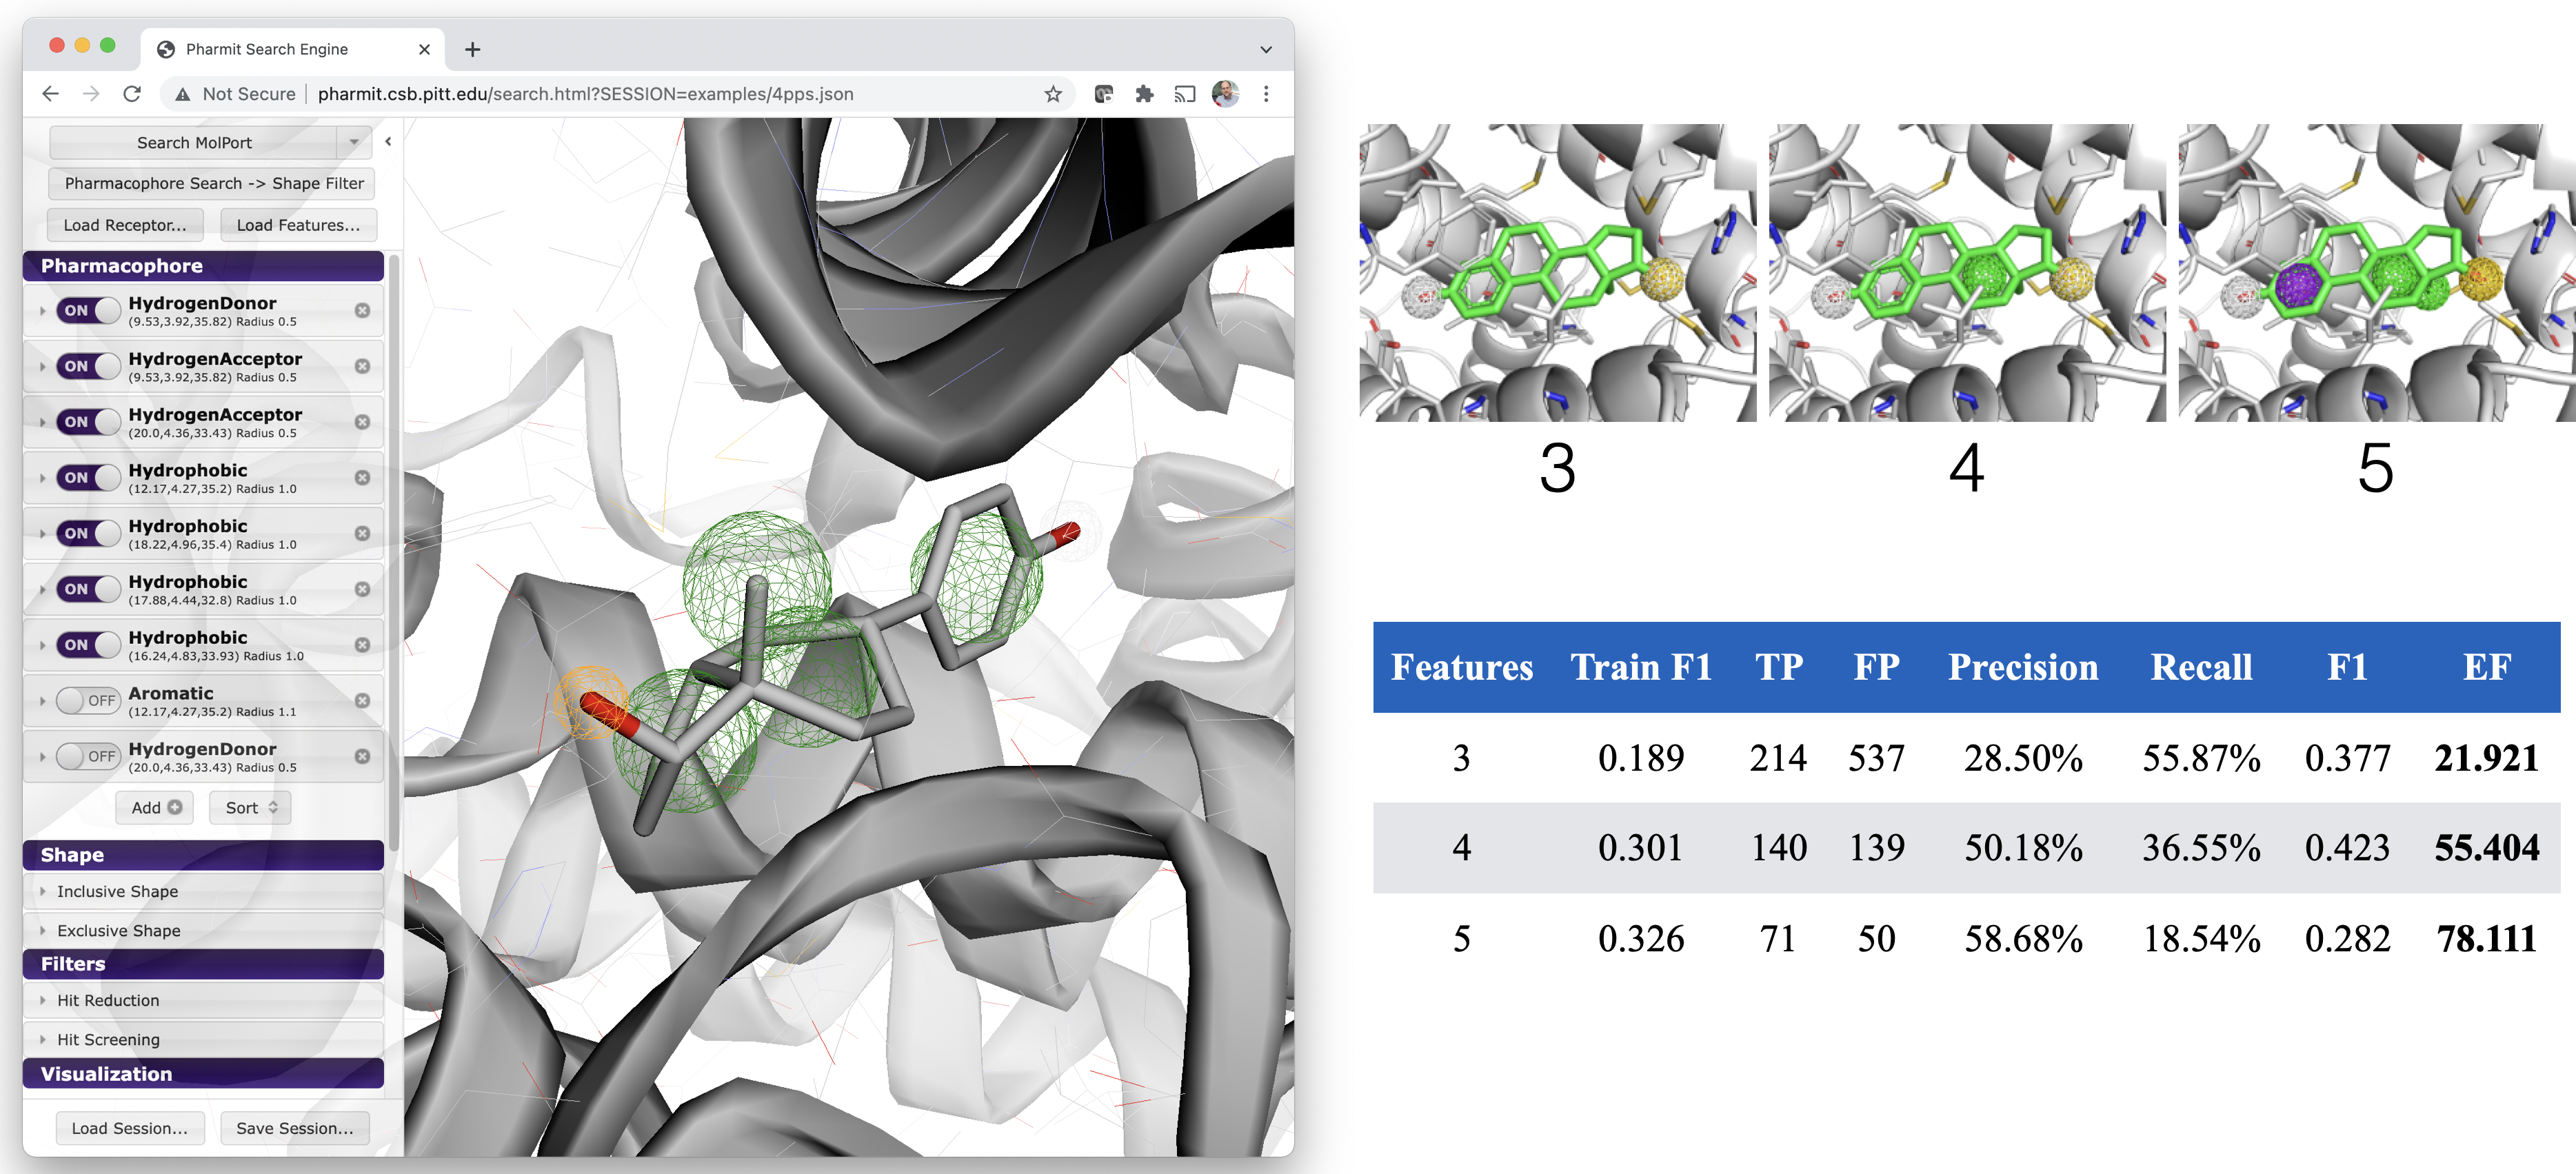Click the Filters section header
The width and height of the screenshot is (2576, 1174).
tap(203, 964)
